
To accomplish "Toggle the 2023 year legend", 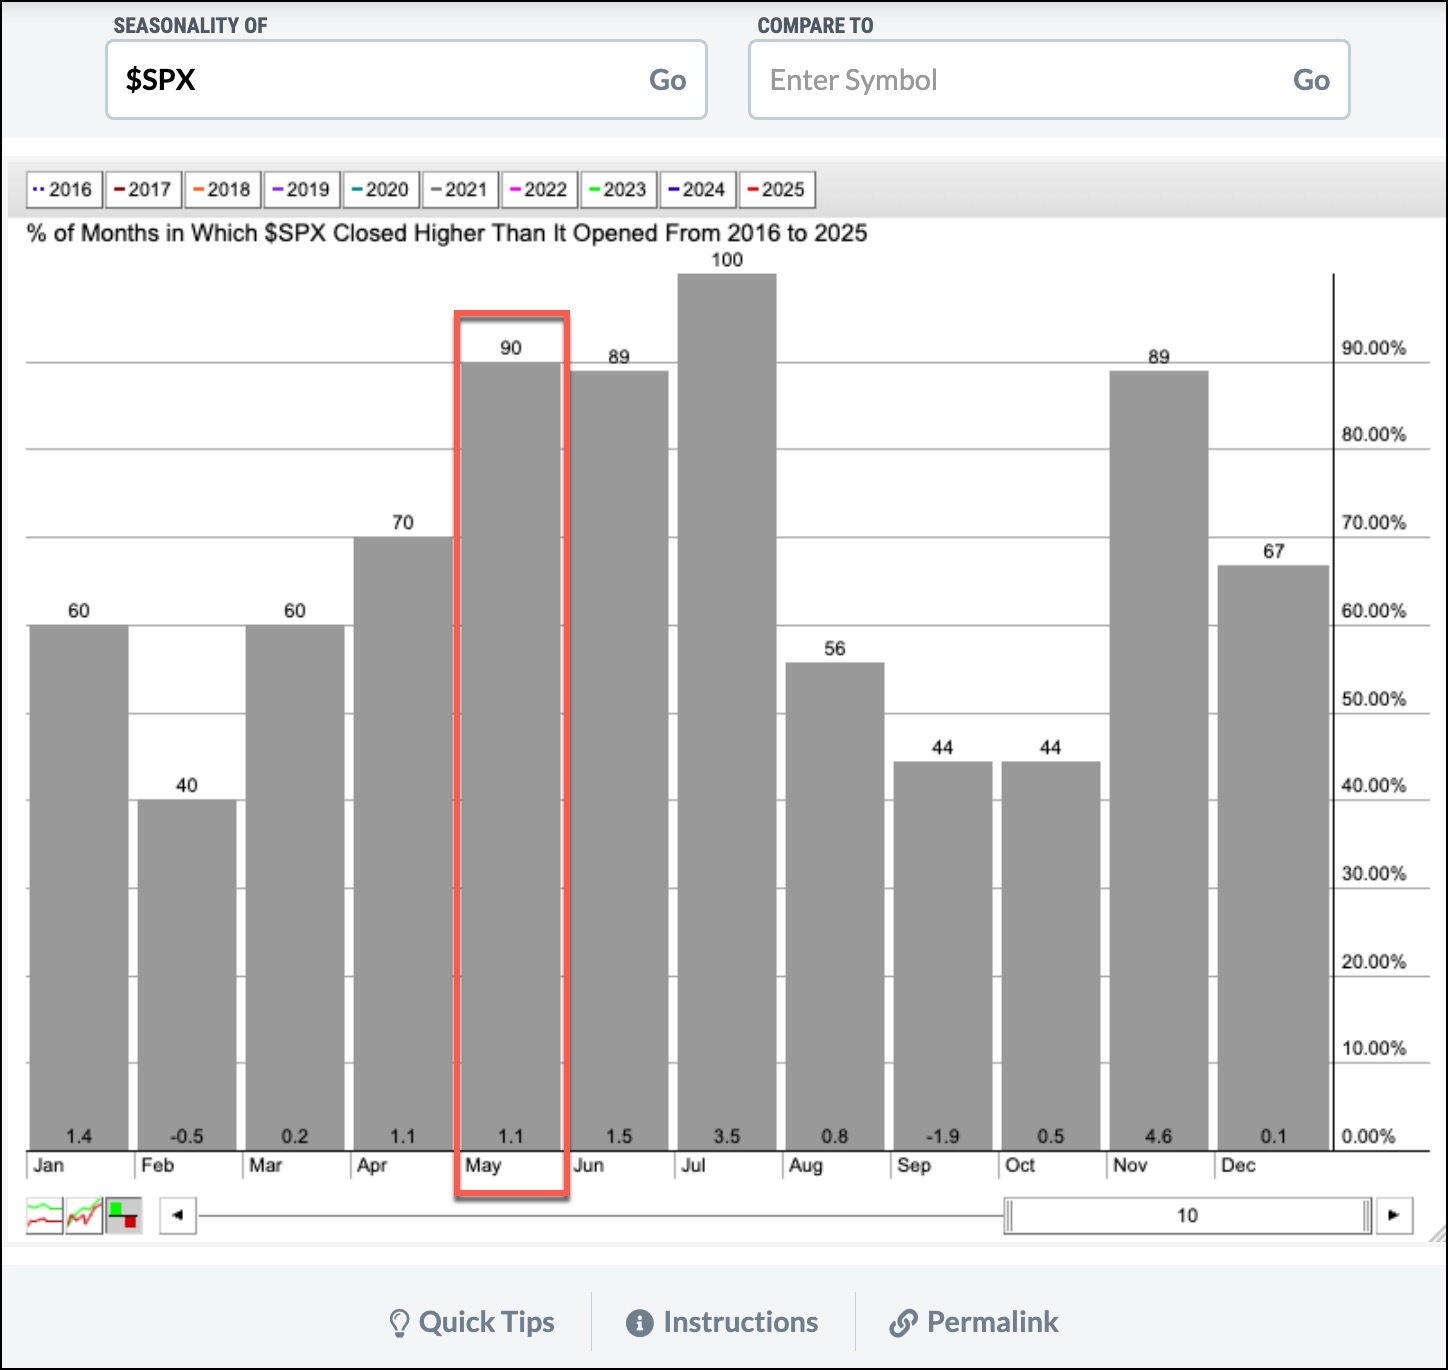I will (618, 189).
